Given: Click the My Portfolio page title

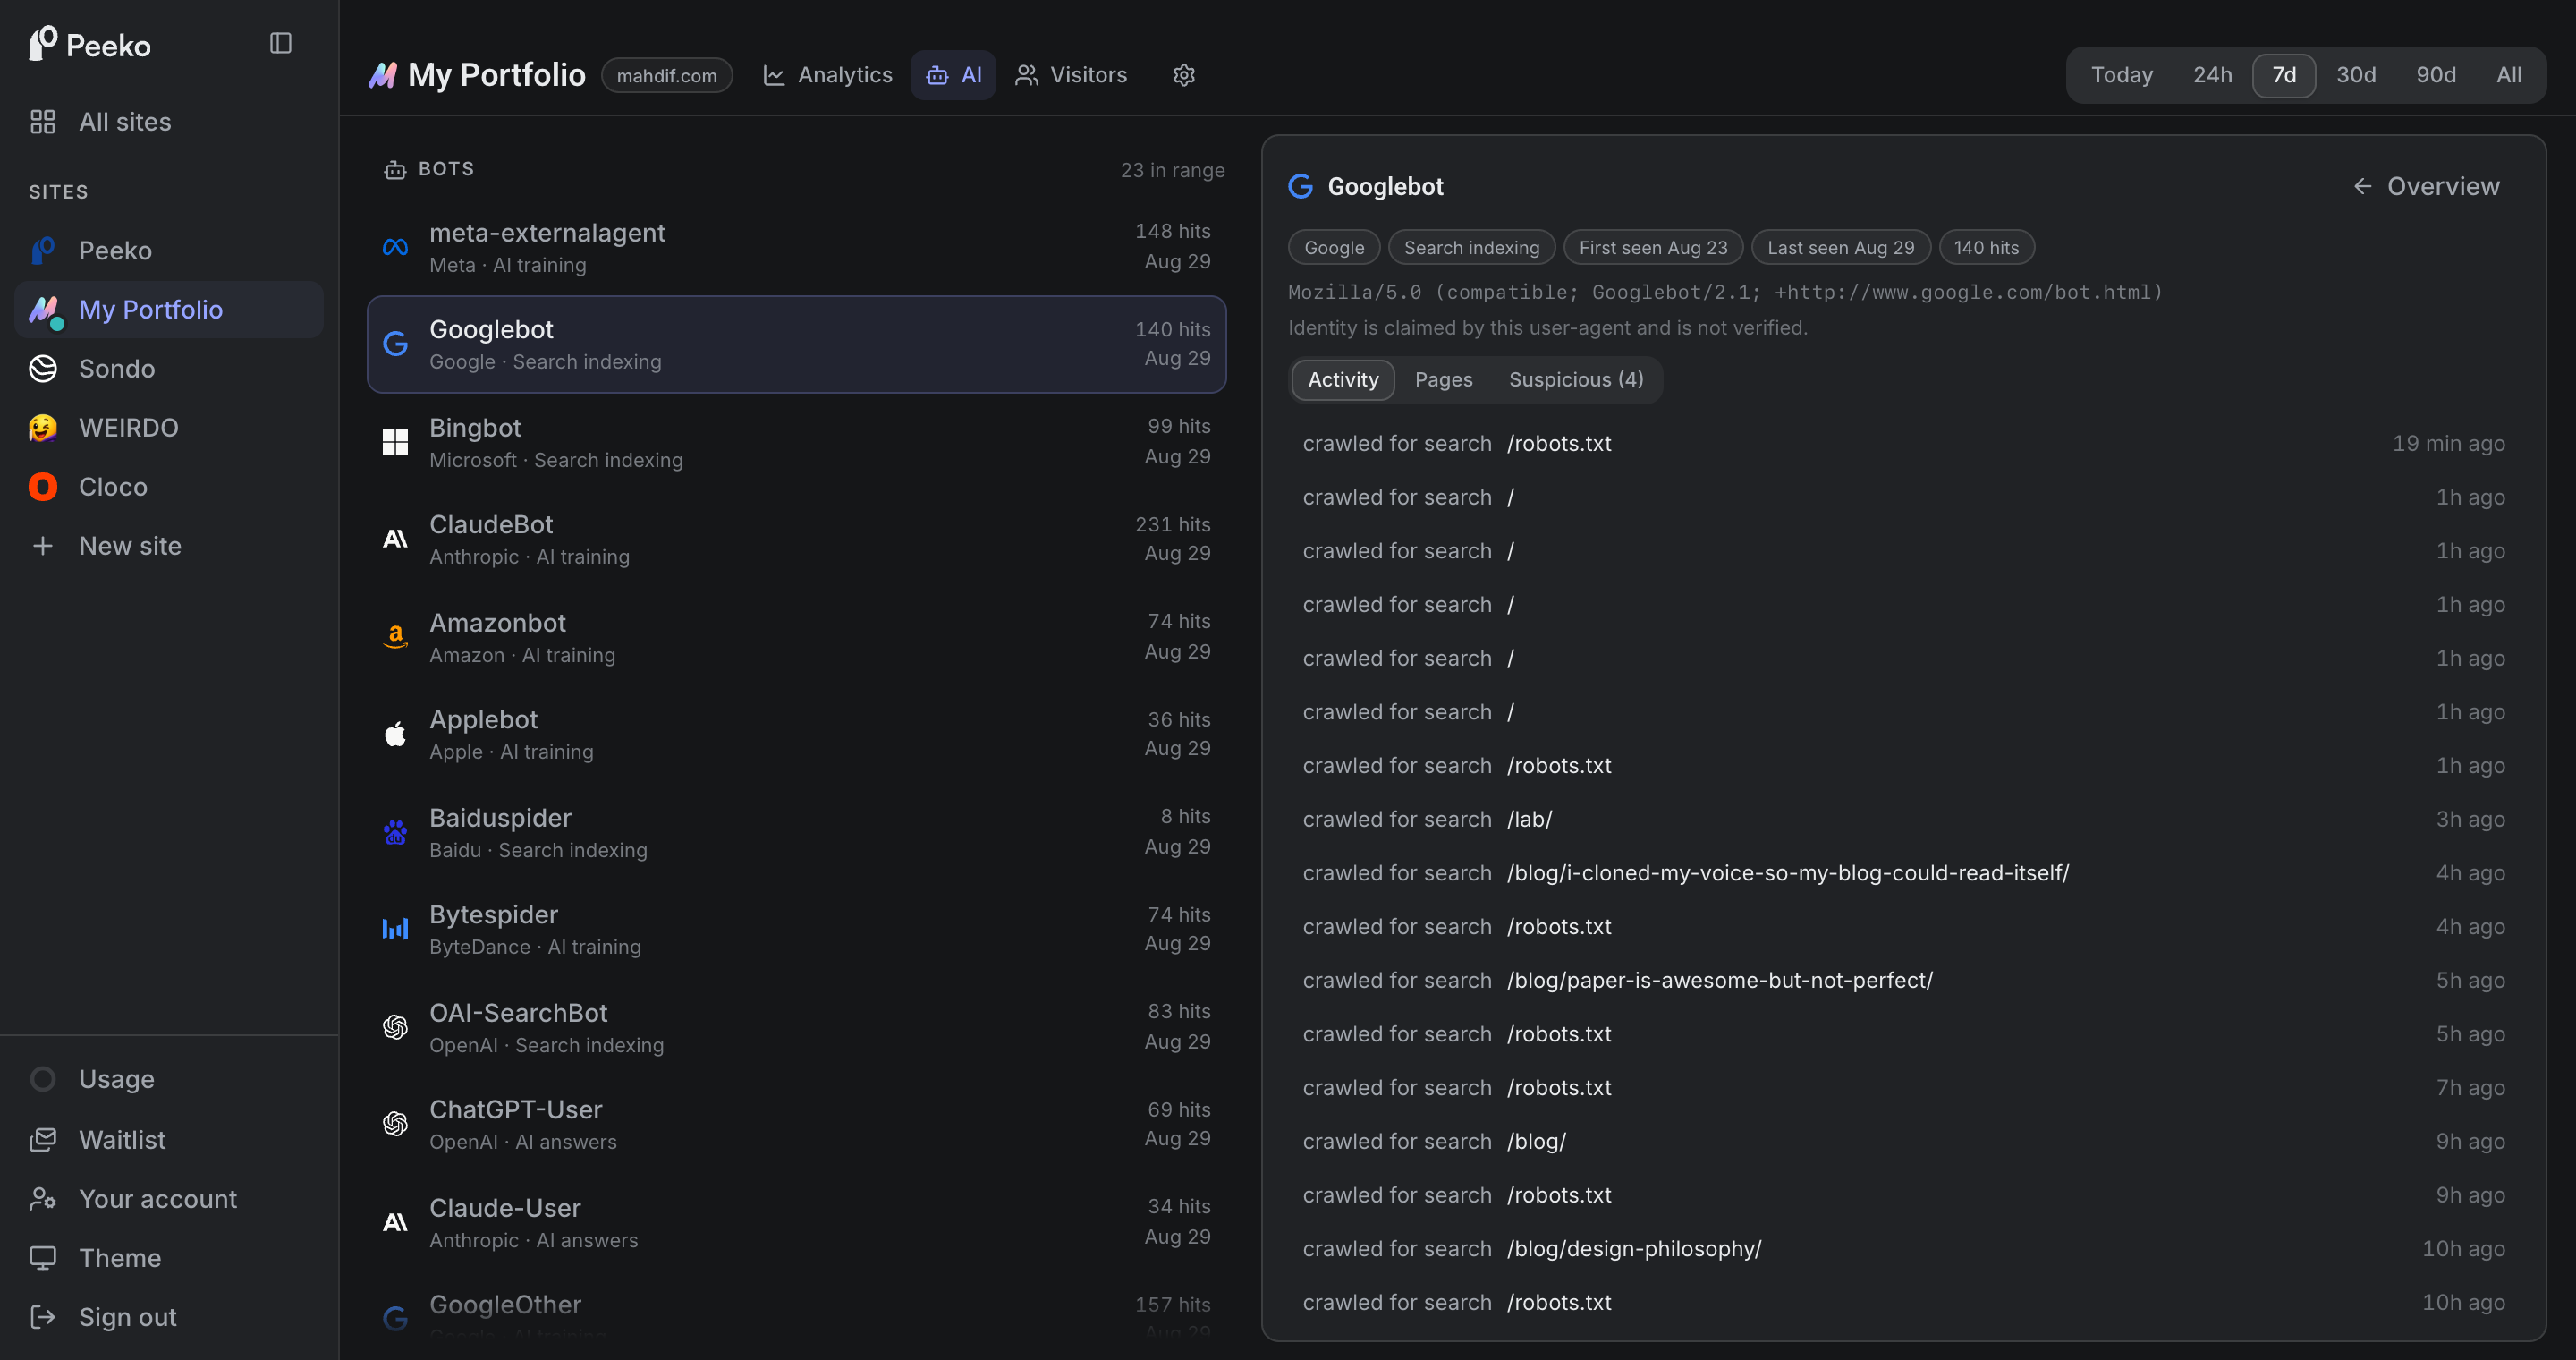Looking at the screenshot, I should tap(497, 75).
